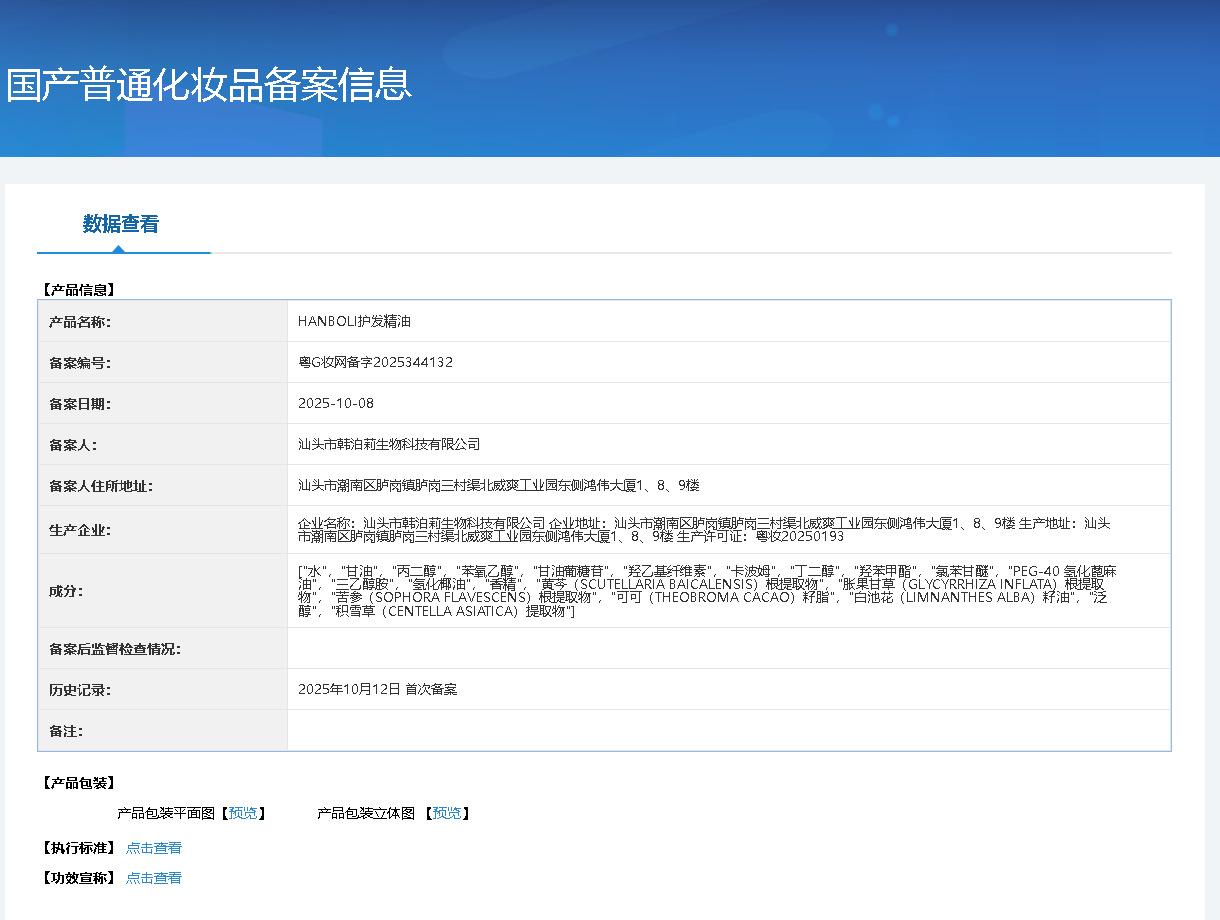
Task: Click the empty 备案后监督检查情况 value cell
Action: coord(728,648)
